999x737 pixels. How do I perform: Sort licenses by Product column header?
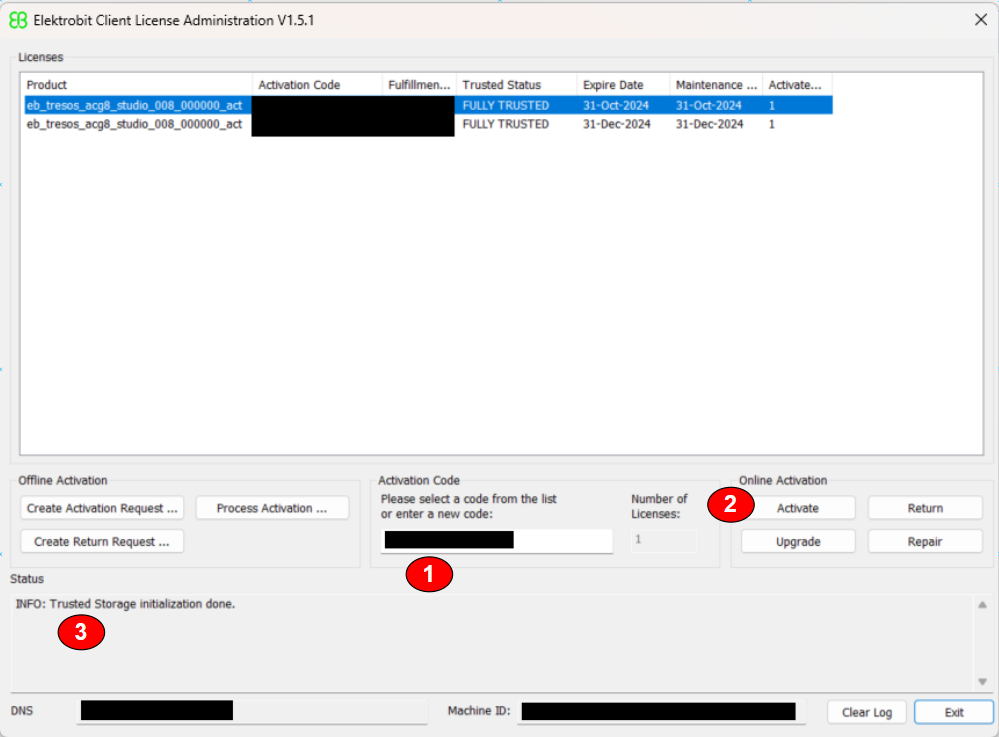point(134,85)
